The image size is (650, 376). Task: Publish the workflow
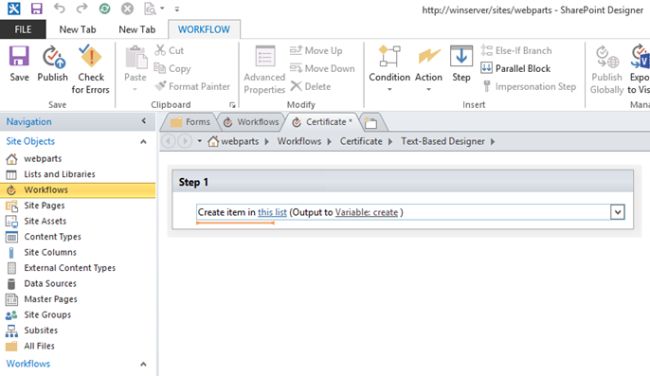tap(53, 64)
